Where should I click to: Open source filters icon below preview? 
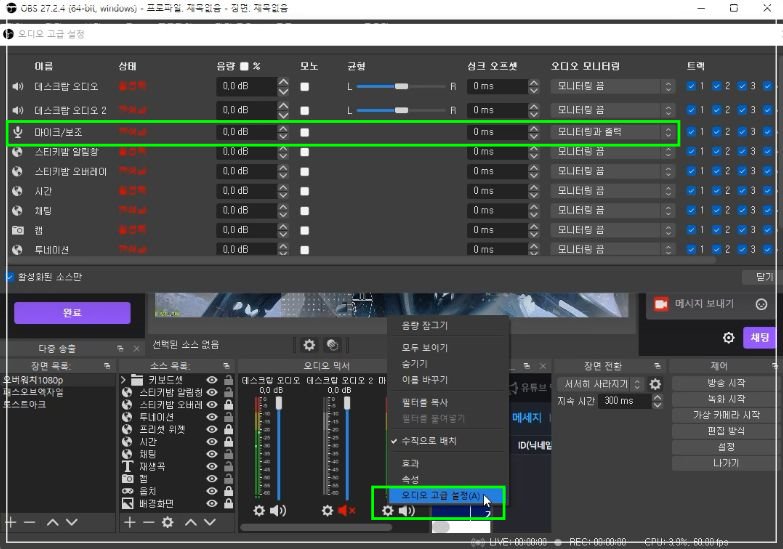332,345
